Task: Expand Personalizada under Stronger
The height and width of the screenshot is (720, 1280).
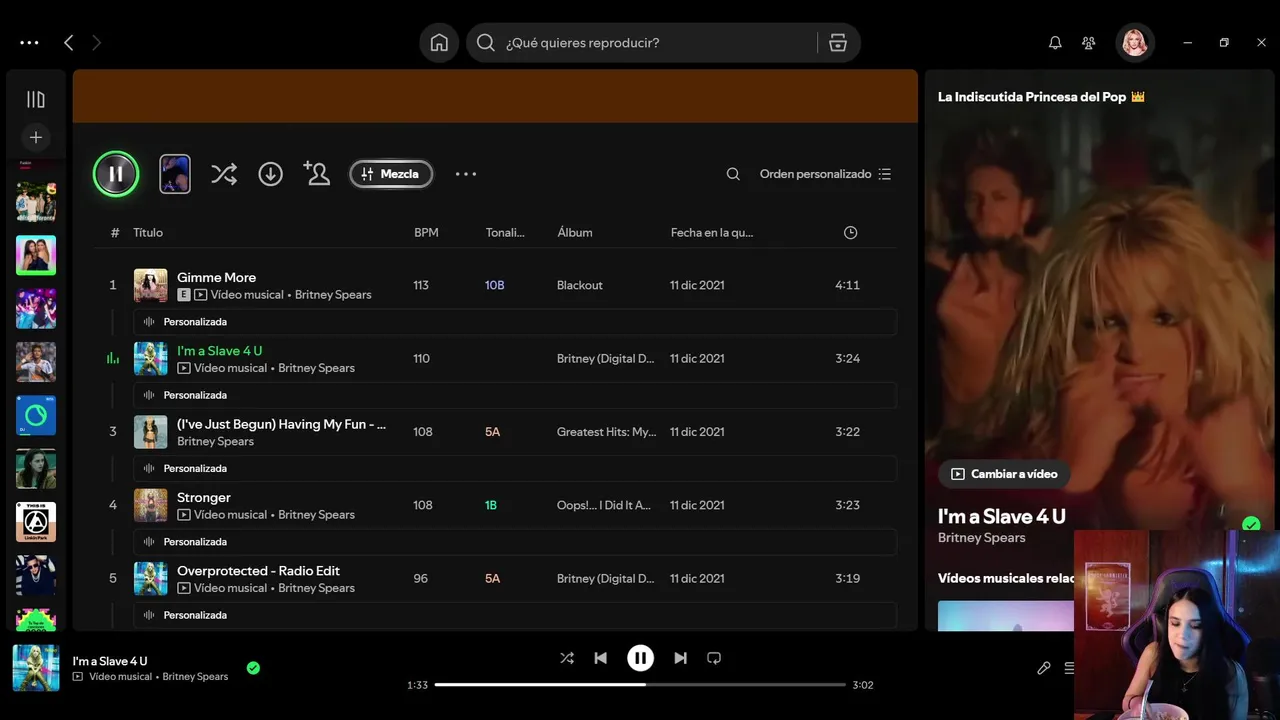Action: (x=515, y=541)
